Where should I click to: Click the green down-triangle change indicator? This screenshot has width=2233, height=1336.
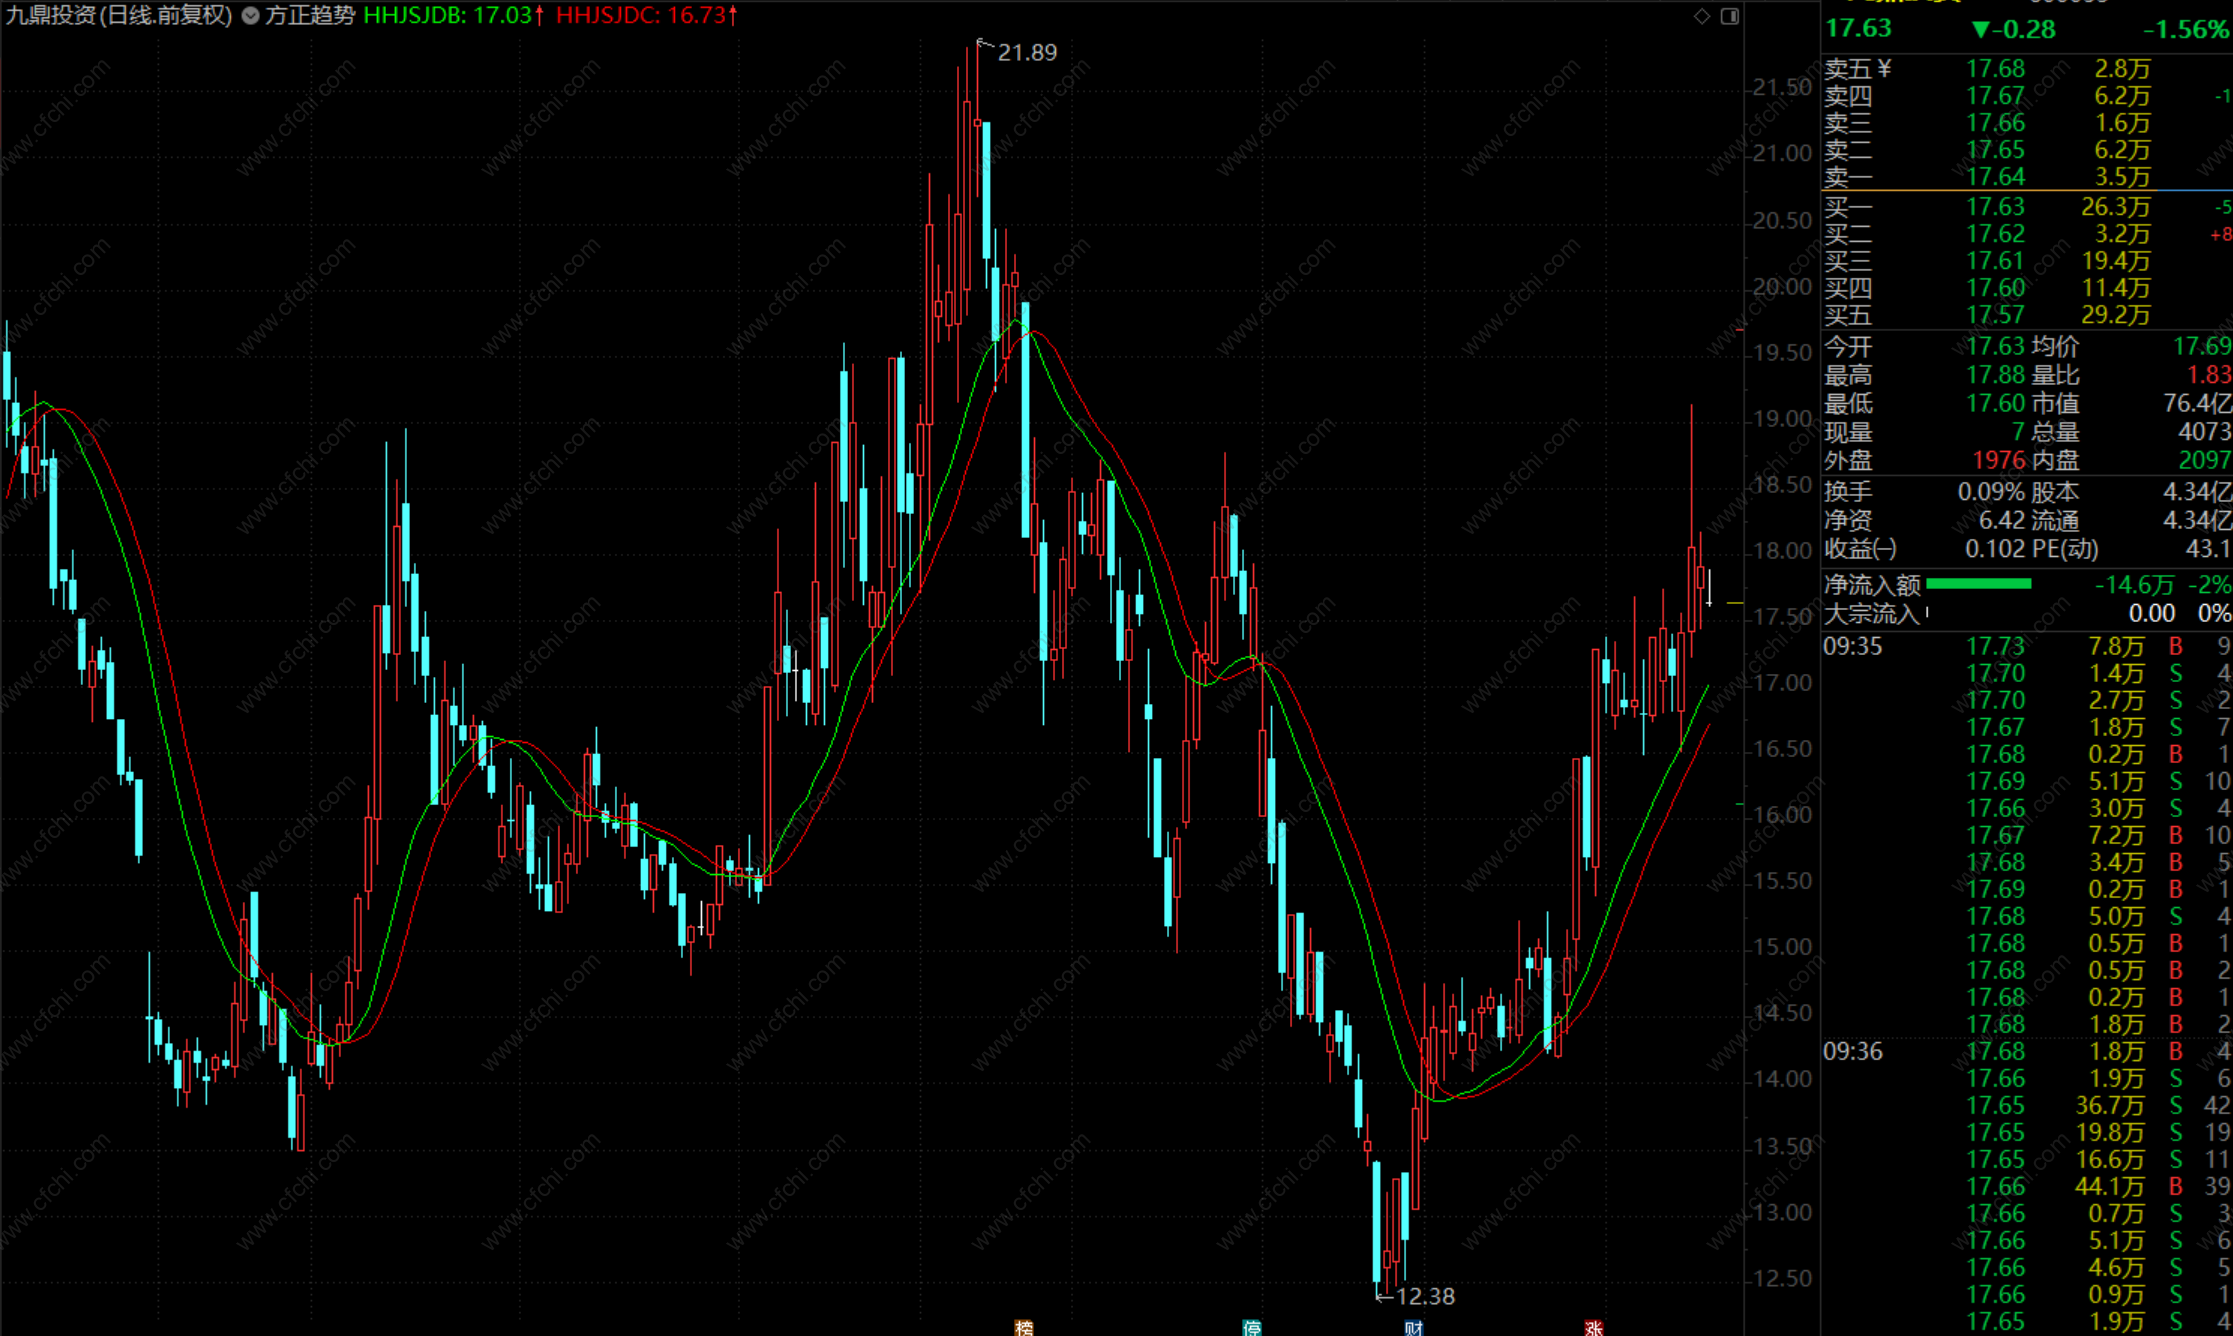[1980, 29]
